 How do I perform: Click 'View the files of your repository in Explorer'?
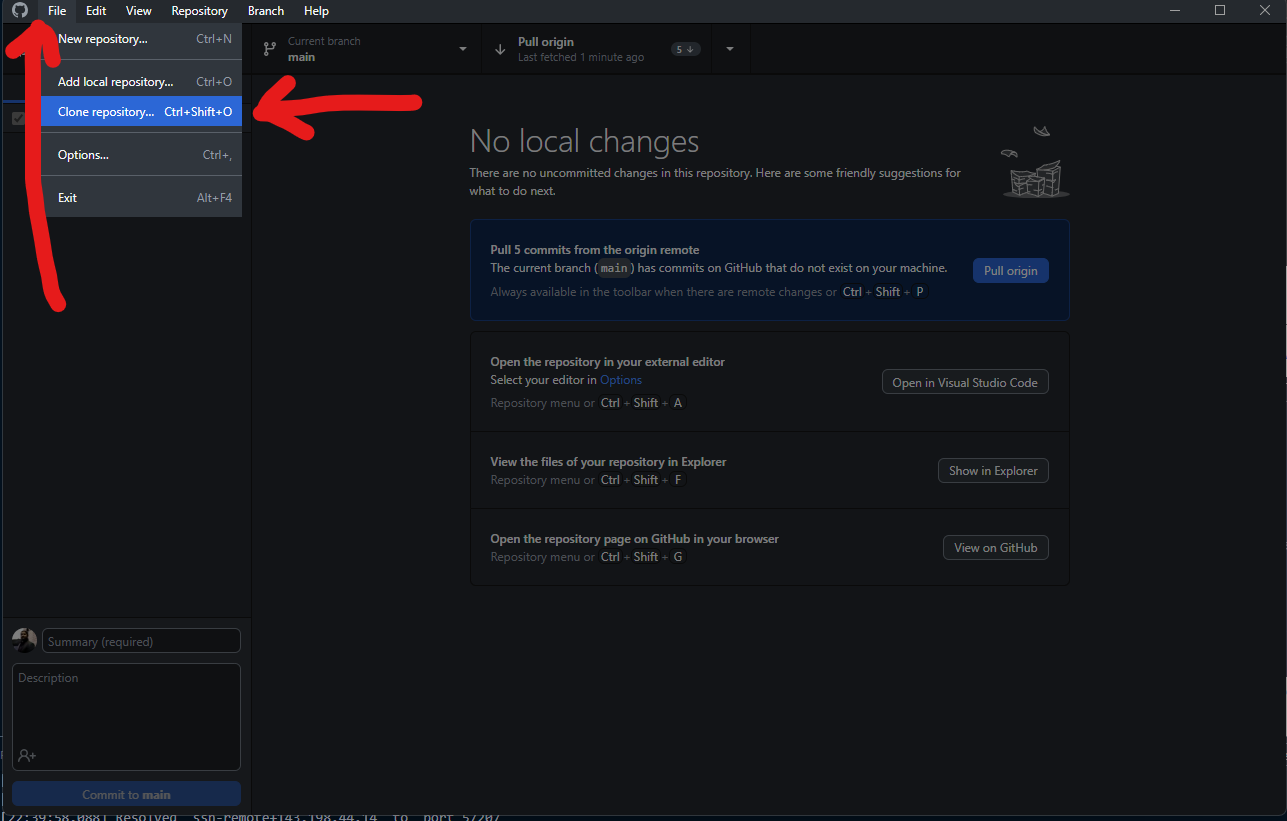click(x=608, y=462)
